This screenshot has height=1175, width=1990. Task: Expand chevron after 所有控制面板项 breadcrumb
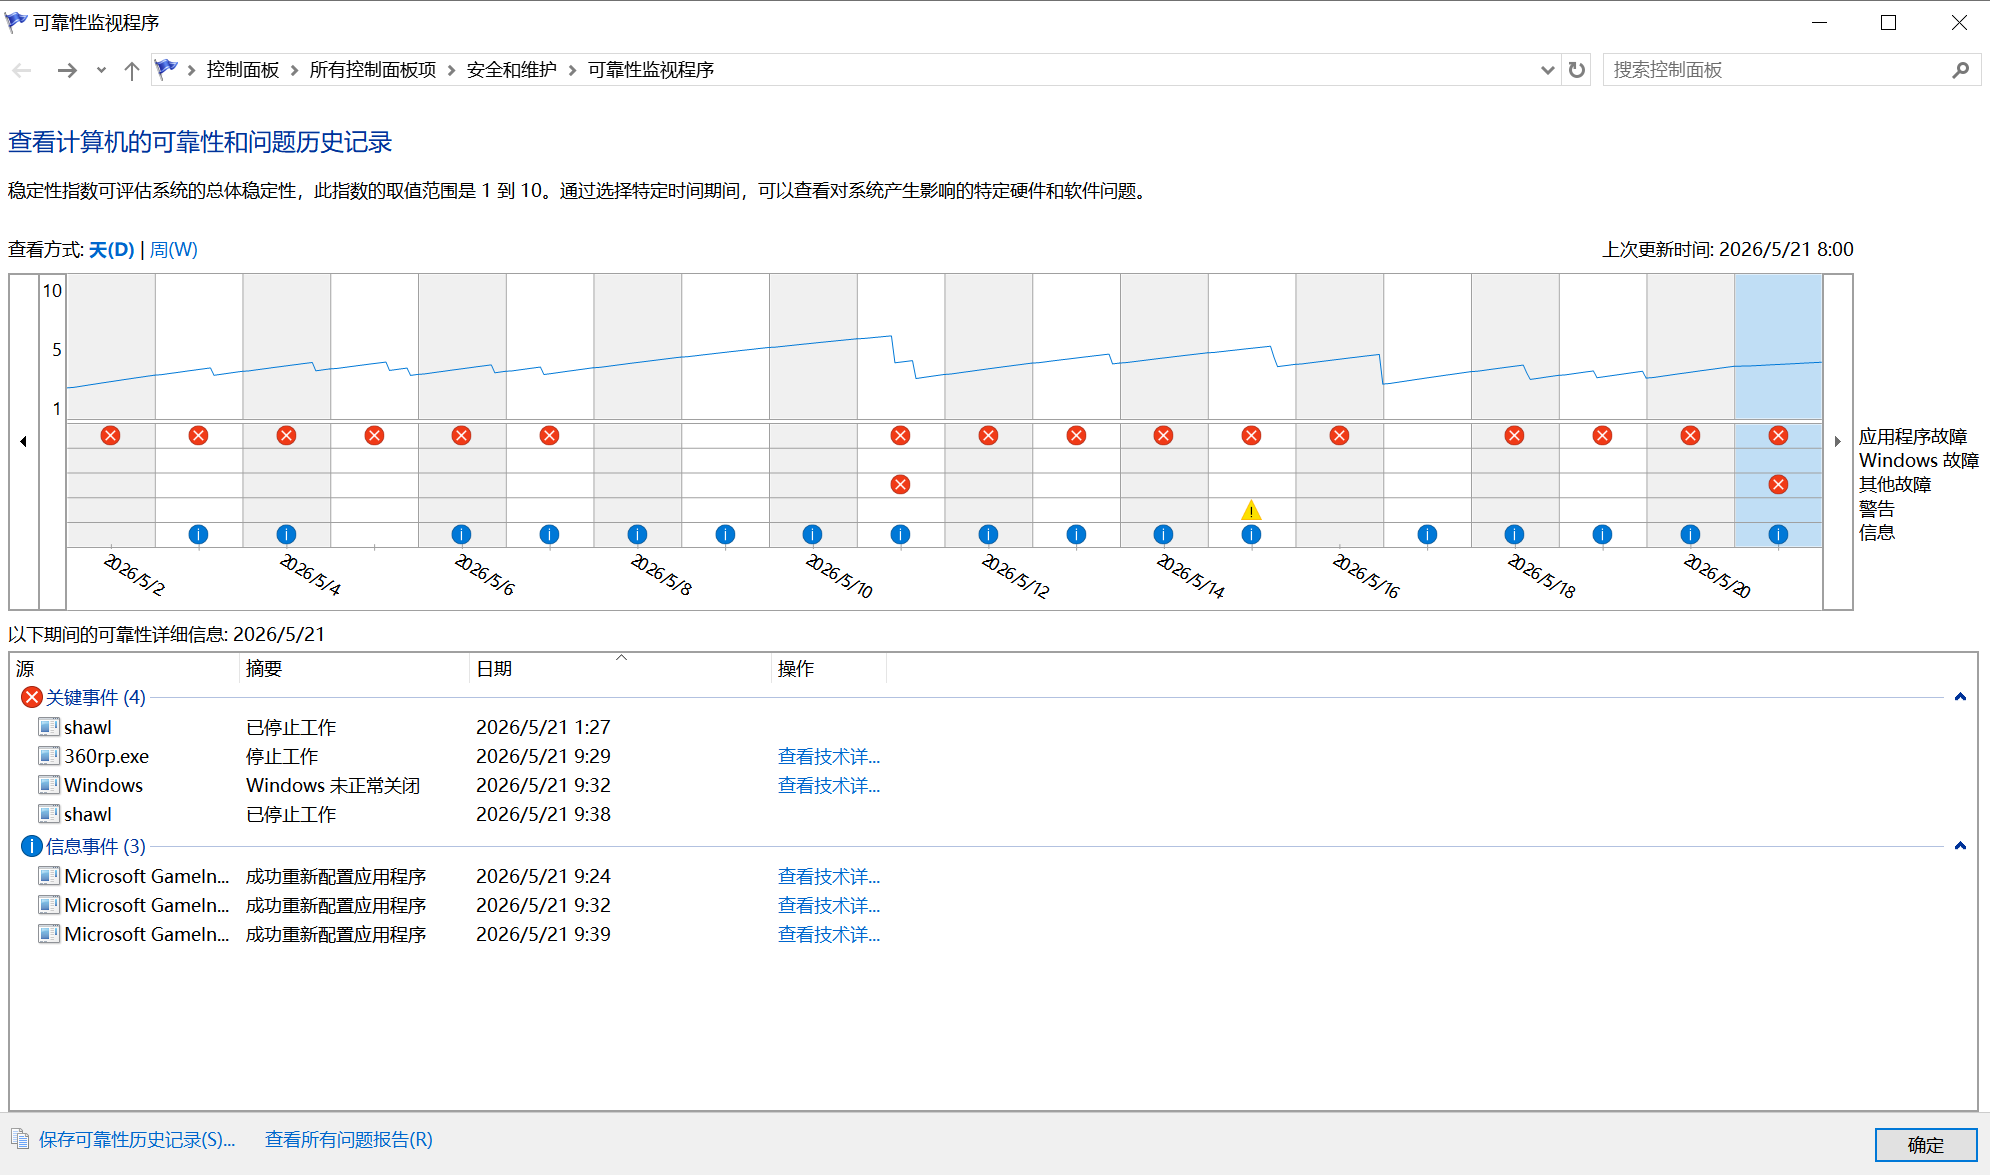[x=451, y=70]
